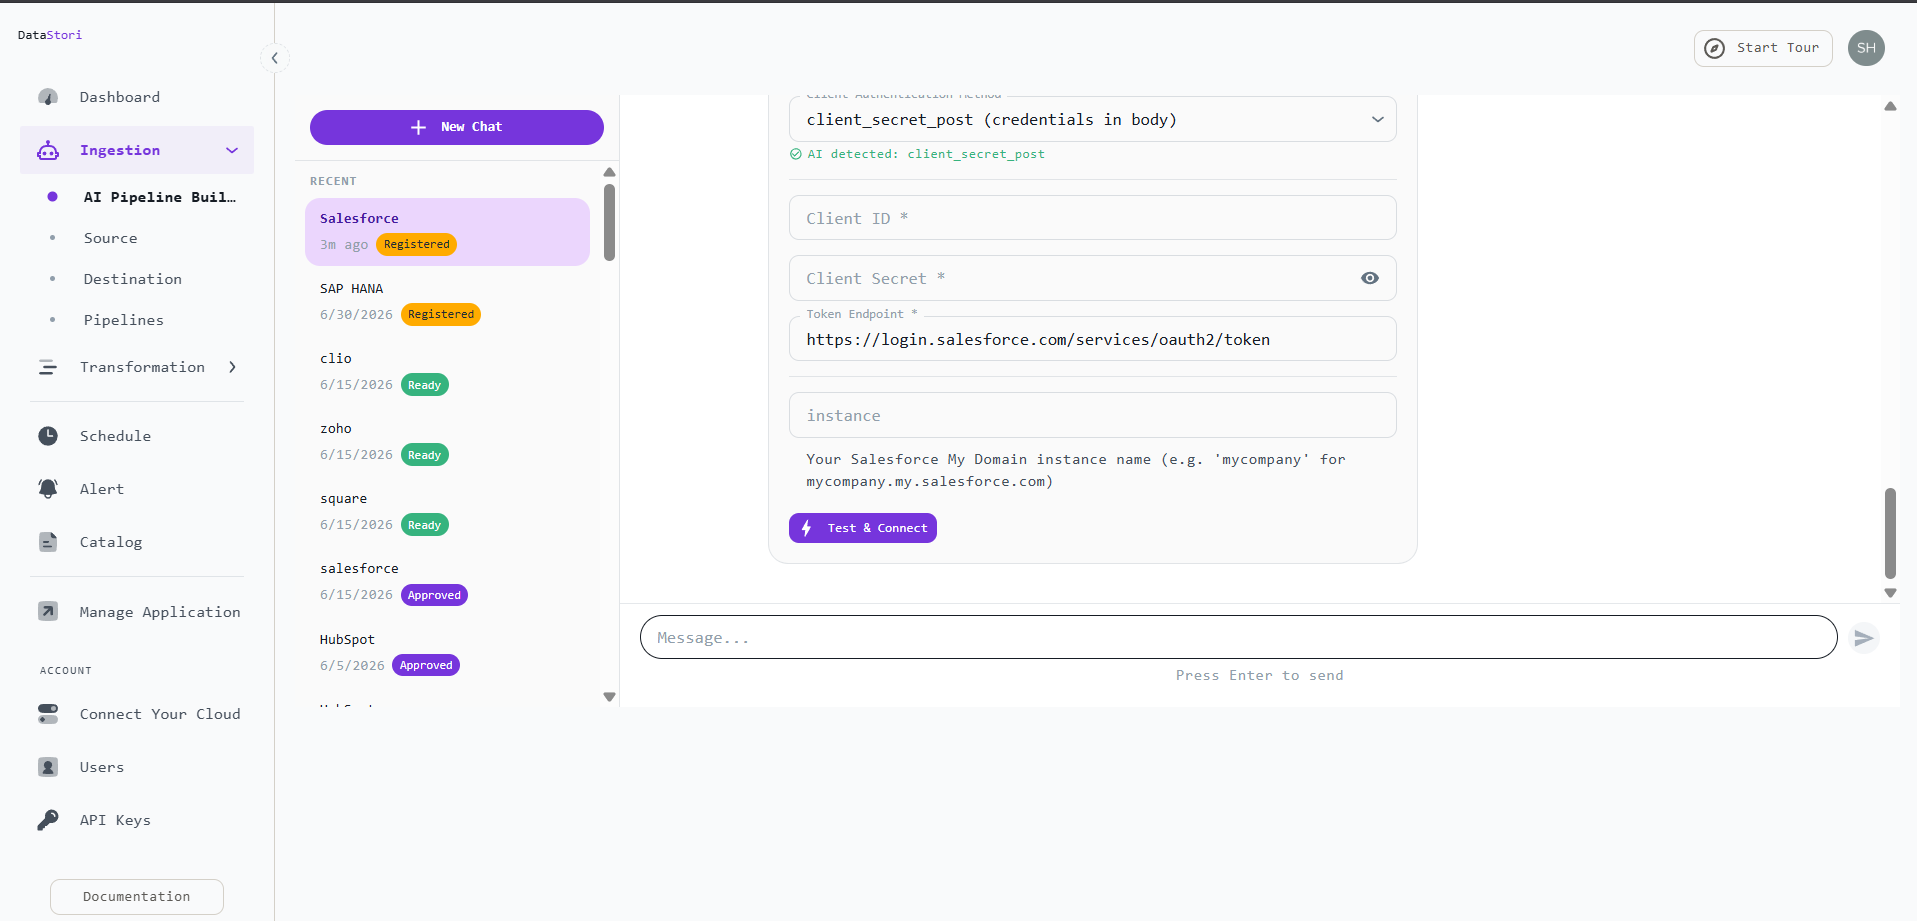Start a New Chat

coord(457,127)
